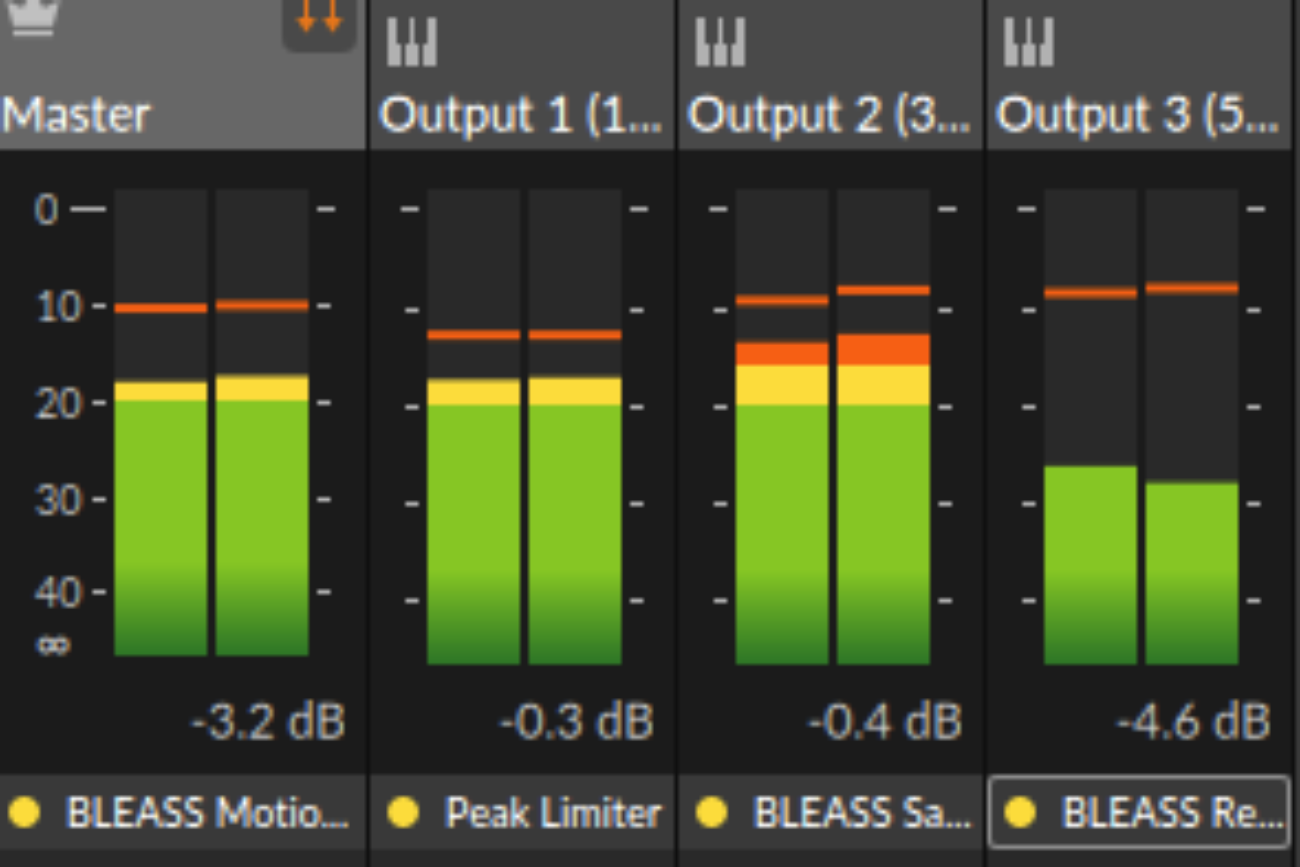Click the -3.2 dB Master volume value
1300x867 pixels.
267,722
